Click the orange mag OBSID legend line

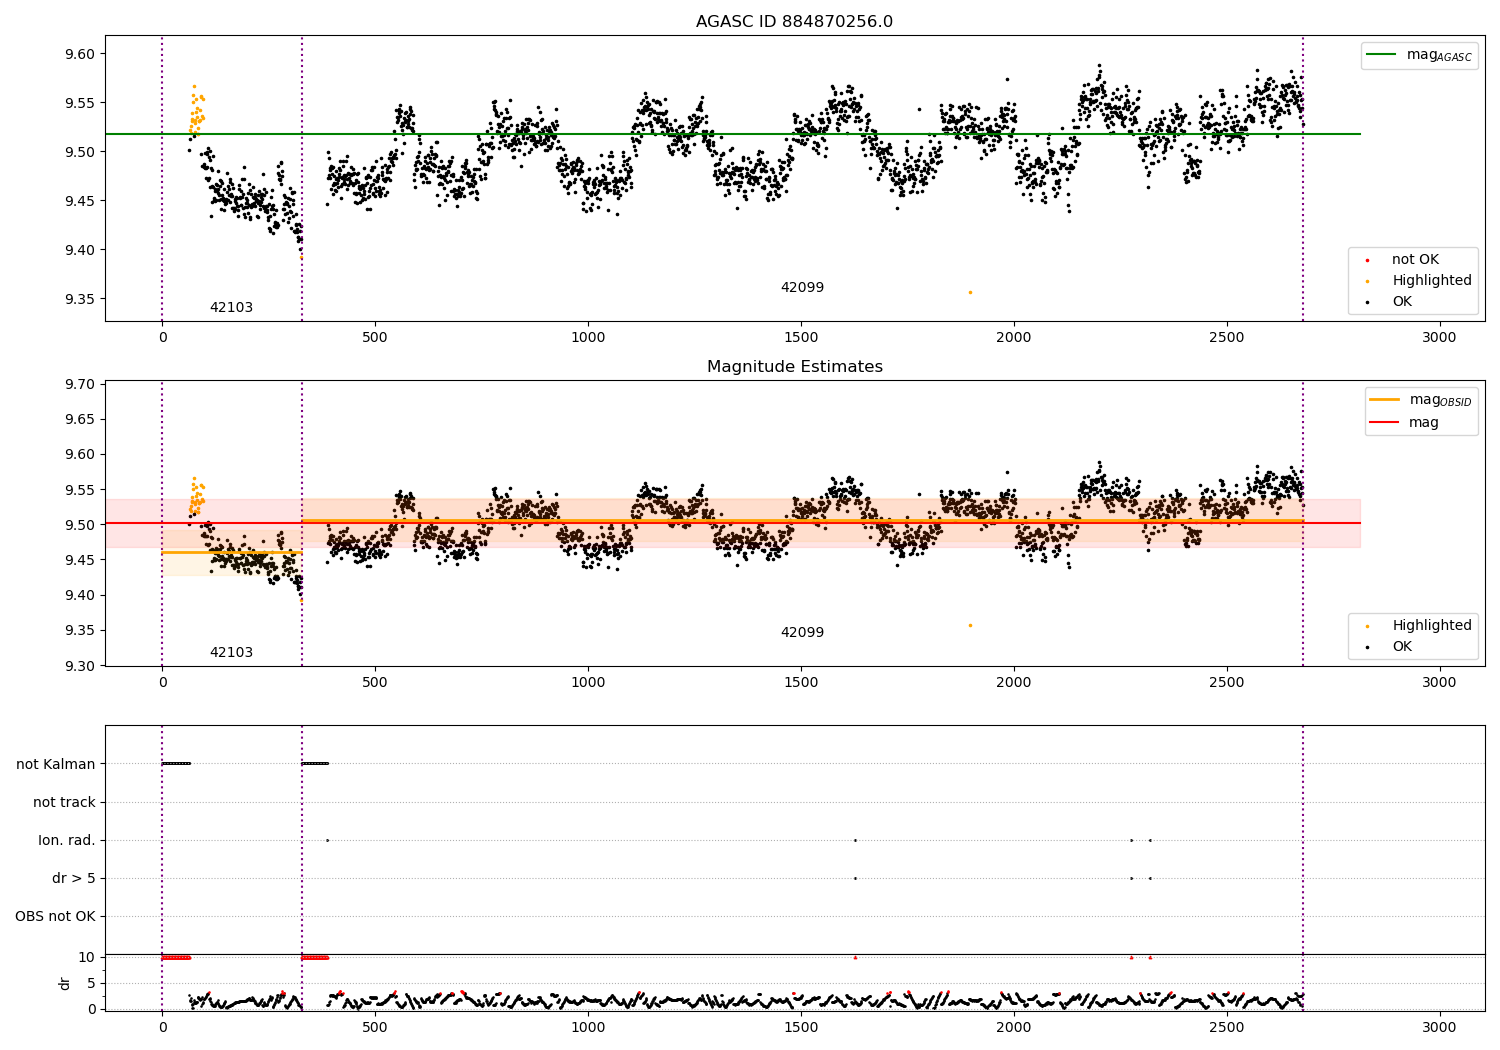pyautogui.click(x=1385, y=400)
